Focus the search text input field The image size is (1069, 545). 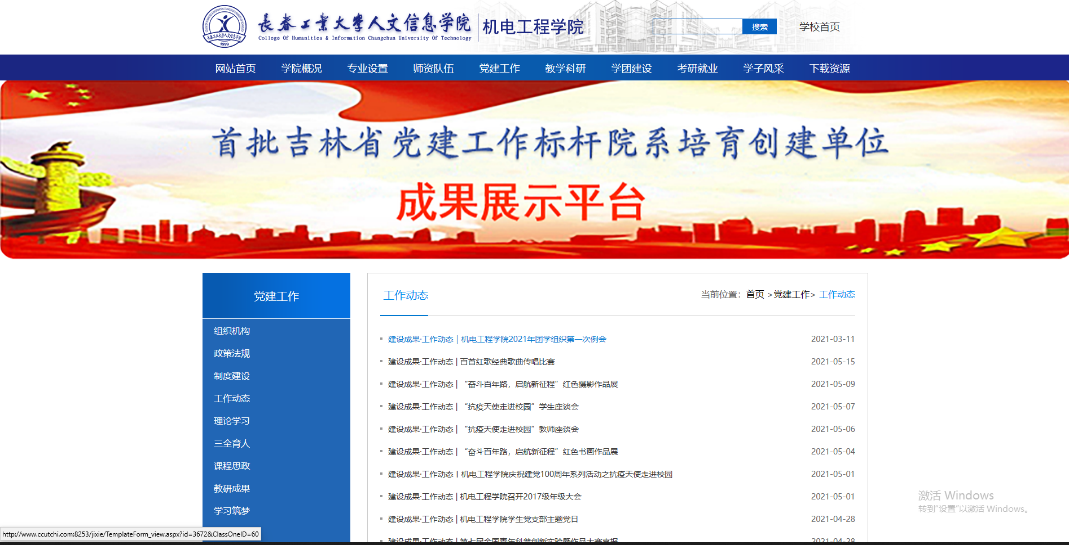click(695, 27)
